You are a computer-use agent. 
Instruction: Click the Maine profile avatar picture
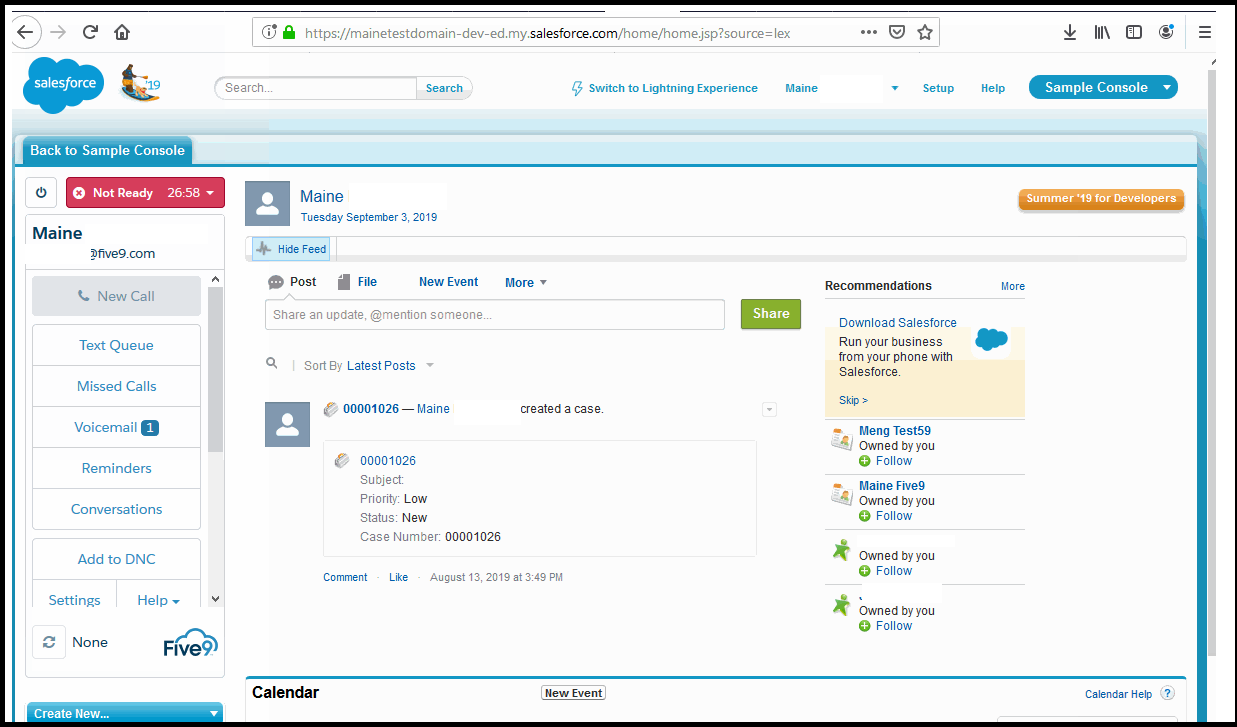coord(267,203)
